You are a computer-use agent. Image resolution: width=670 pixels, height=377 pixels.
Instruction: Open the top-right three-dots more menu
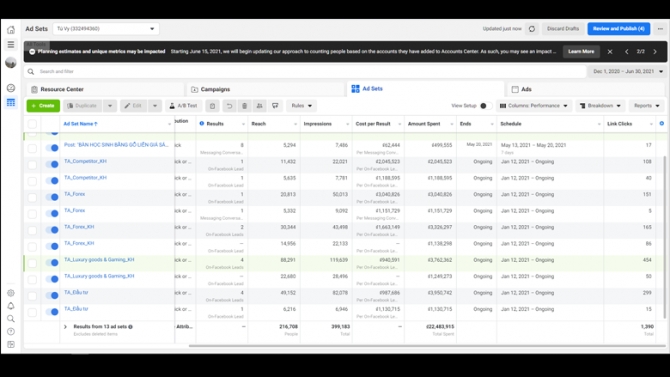pyautogui.click(x=660, y=29)
